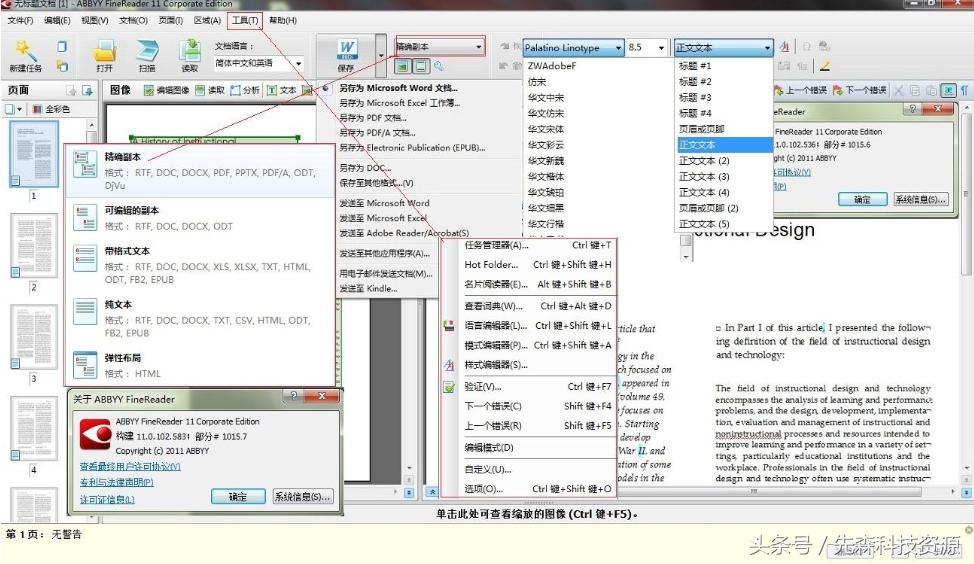Select 华文宋体 from the font list
The image size is (974, 564).
[547, 129]
